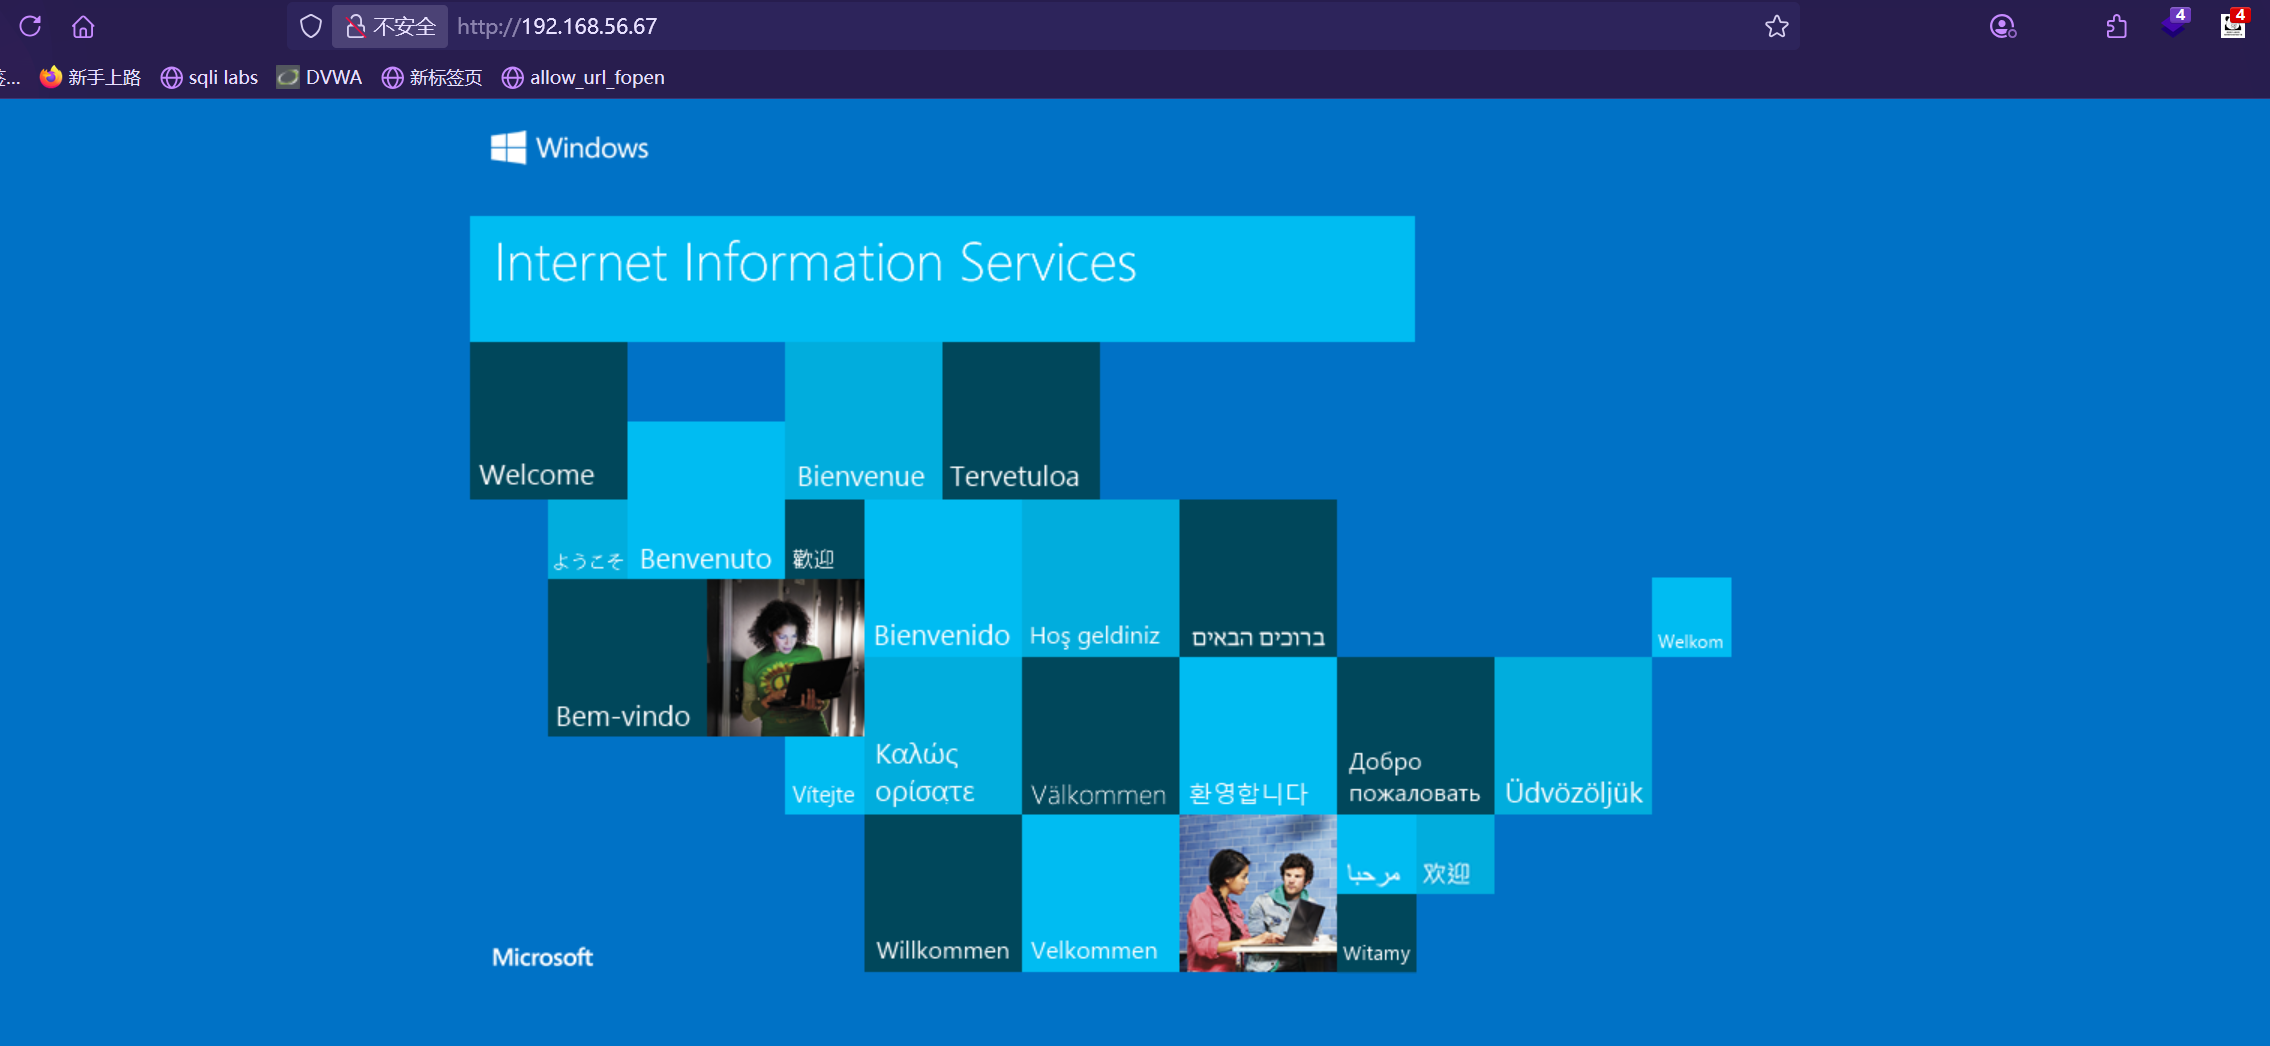Open the 新标签页 bookmark
This screenshot has height=1046, width=2270.
432,77
